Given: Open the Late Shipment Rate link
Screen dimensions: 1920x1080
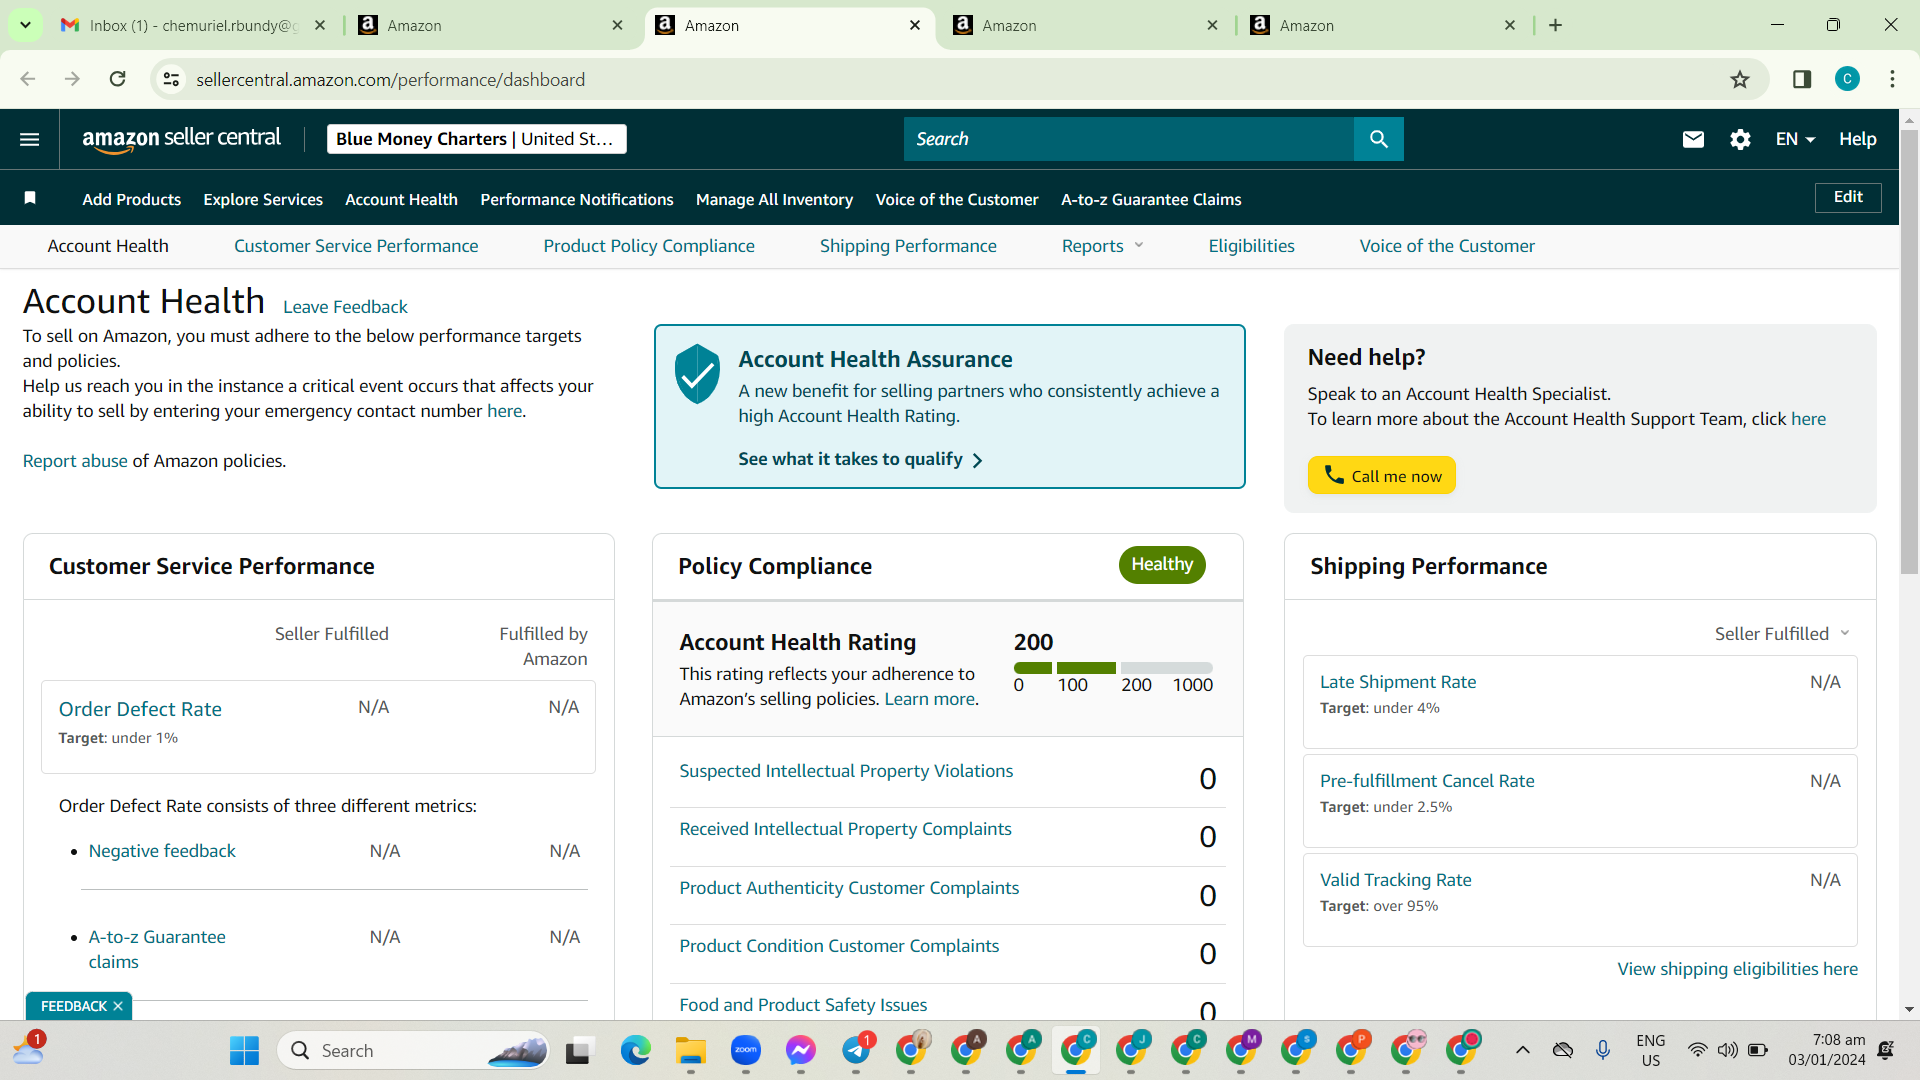Looking at the screenshot, I should point(1398,682).
